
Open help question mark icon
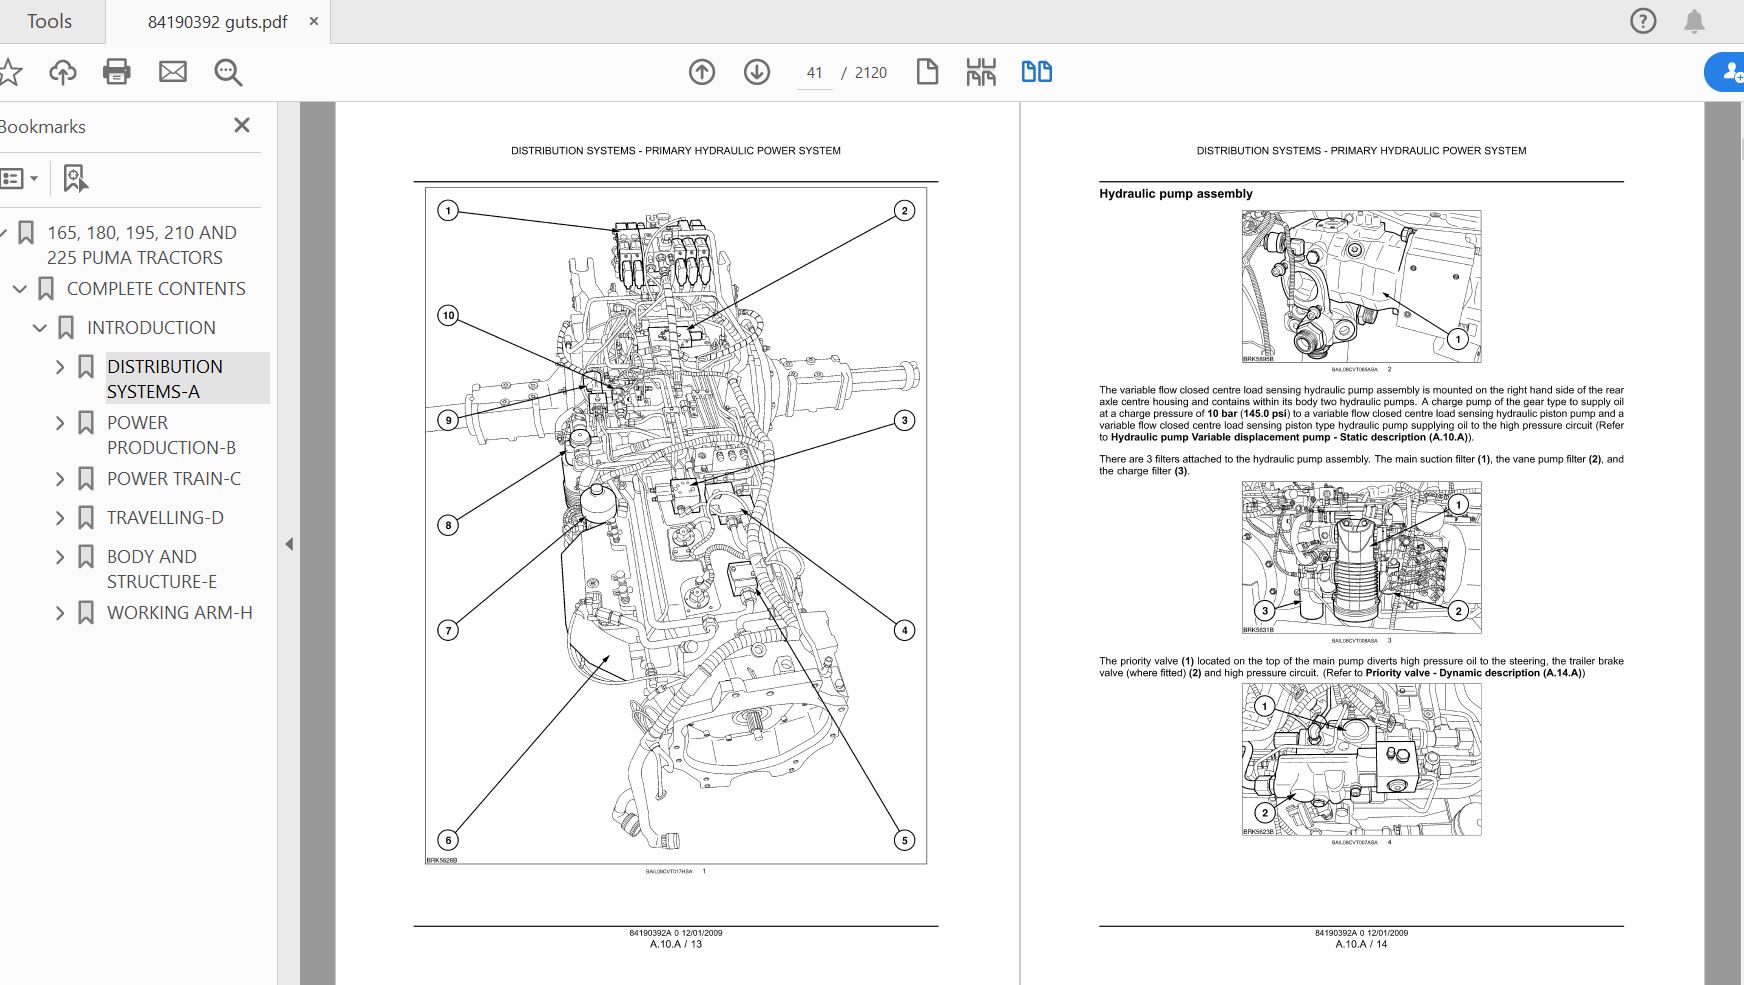click(x=1643, y=21)
